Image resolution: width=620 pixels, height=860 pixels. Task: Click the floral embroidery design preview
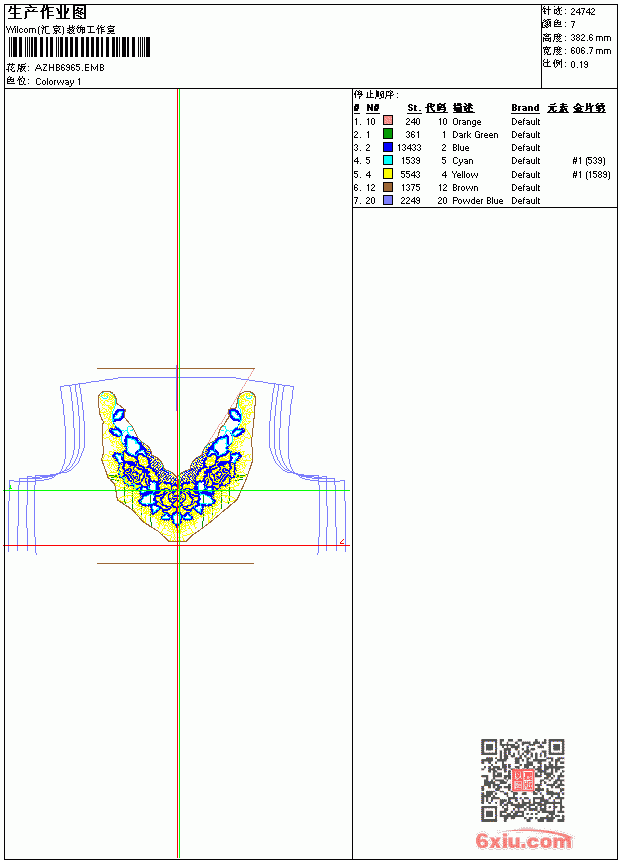pyautogui.click(x=177, y=466)
